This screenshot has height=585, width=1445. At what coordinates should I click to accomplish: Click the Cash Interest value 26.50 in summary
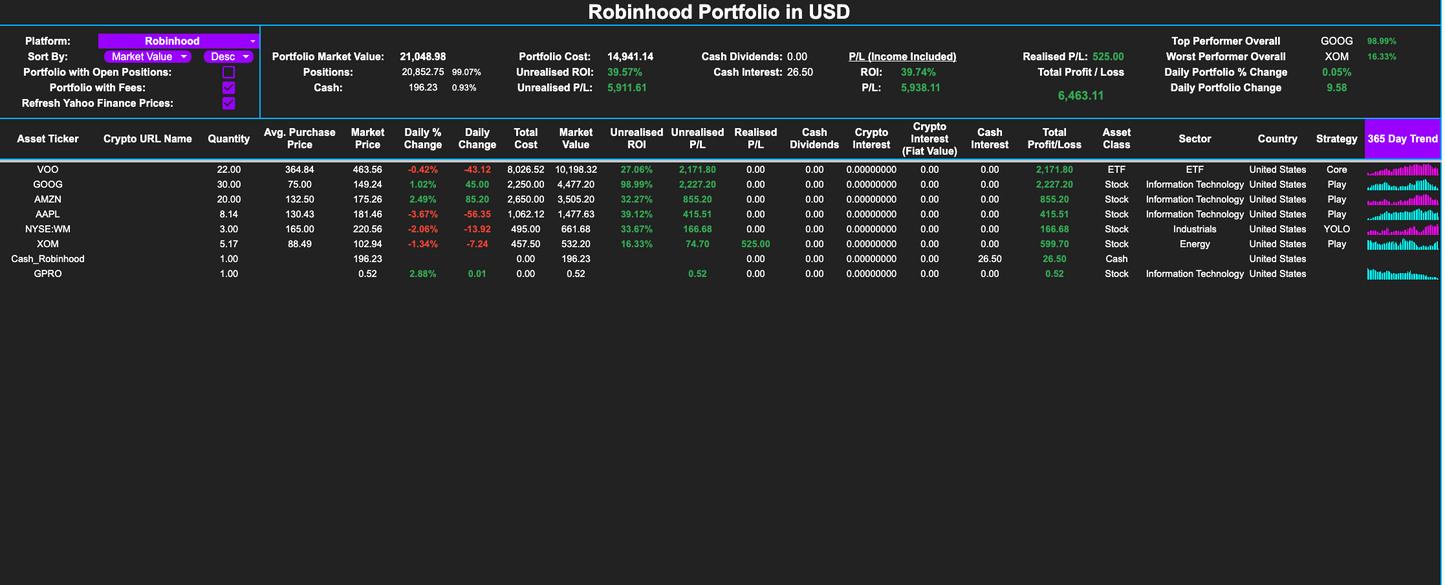(x=800, y=72)
